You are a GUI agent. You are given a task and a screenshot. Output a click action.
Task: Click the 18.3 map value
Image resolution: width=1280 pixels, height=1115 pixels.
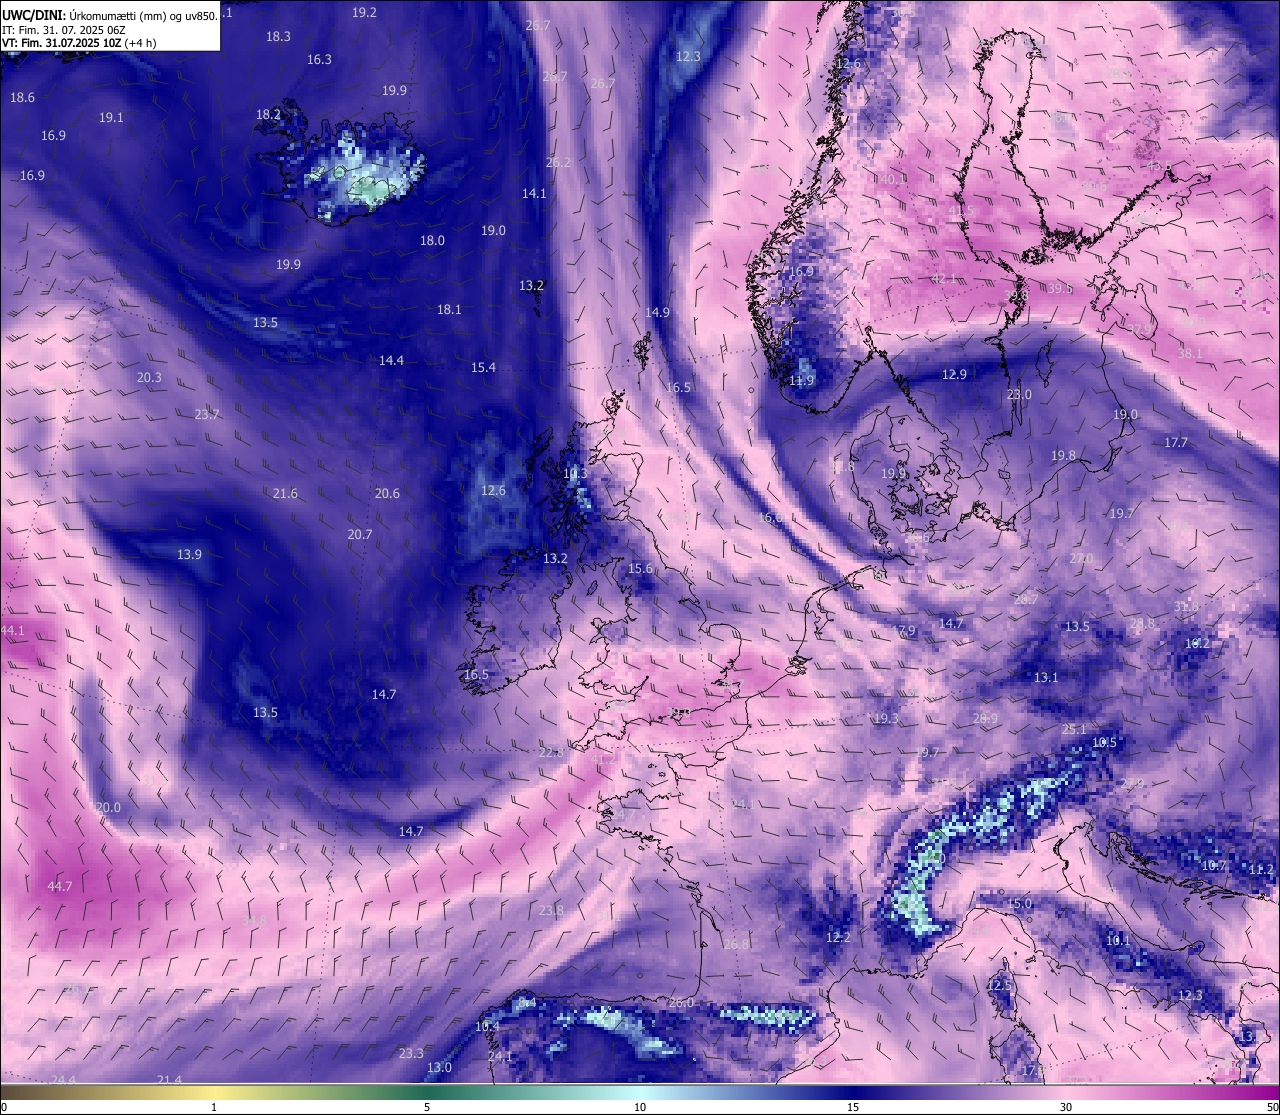(278, 36)
